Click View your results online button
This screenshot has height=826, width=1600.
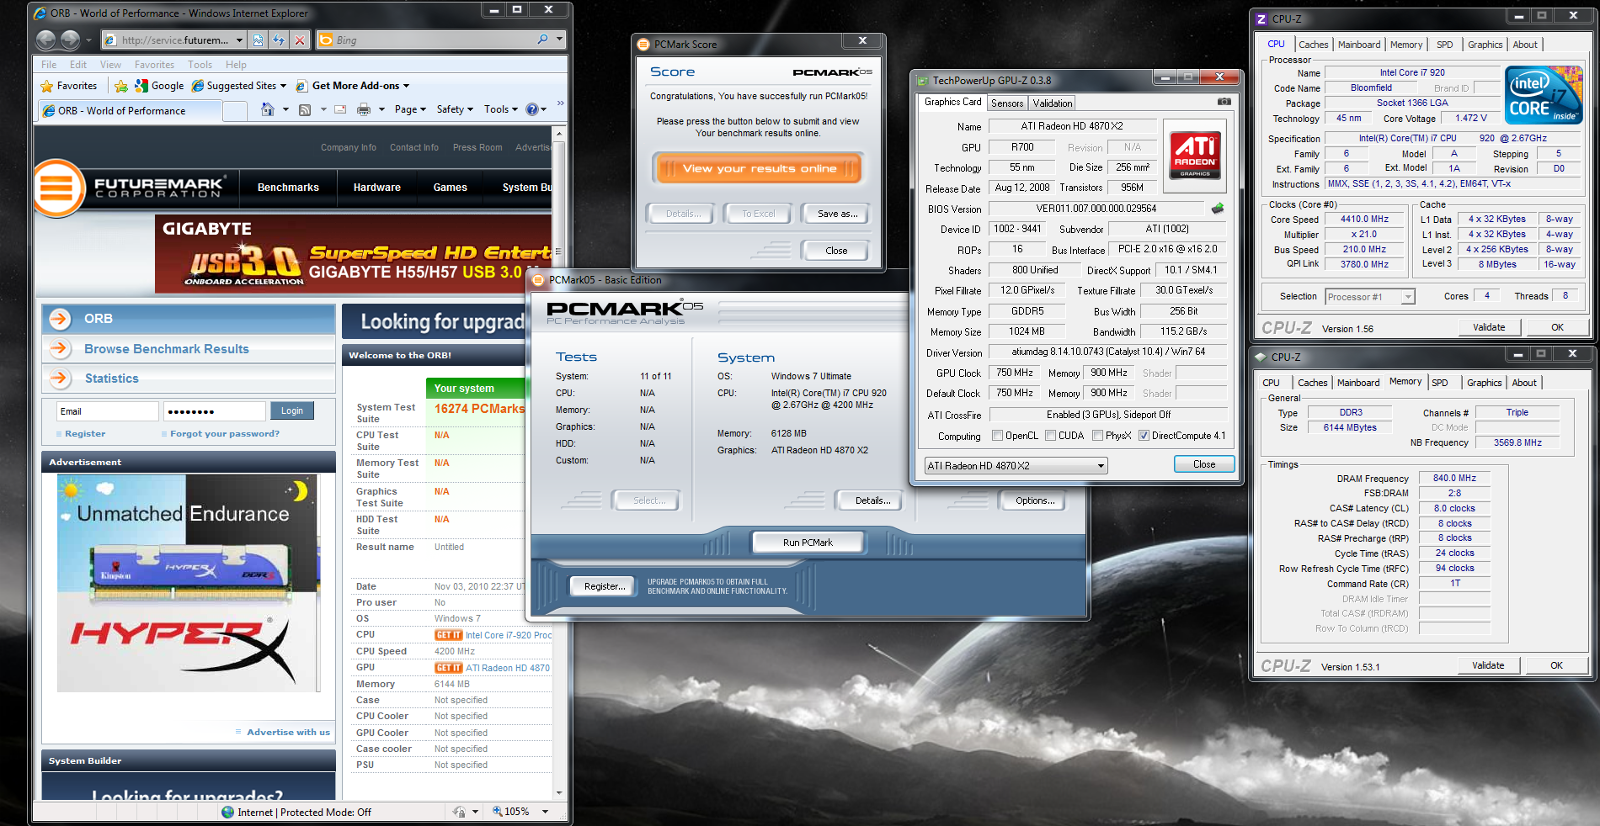coord(759,168)
